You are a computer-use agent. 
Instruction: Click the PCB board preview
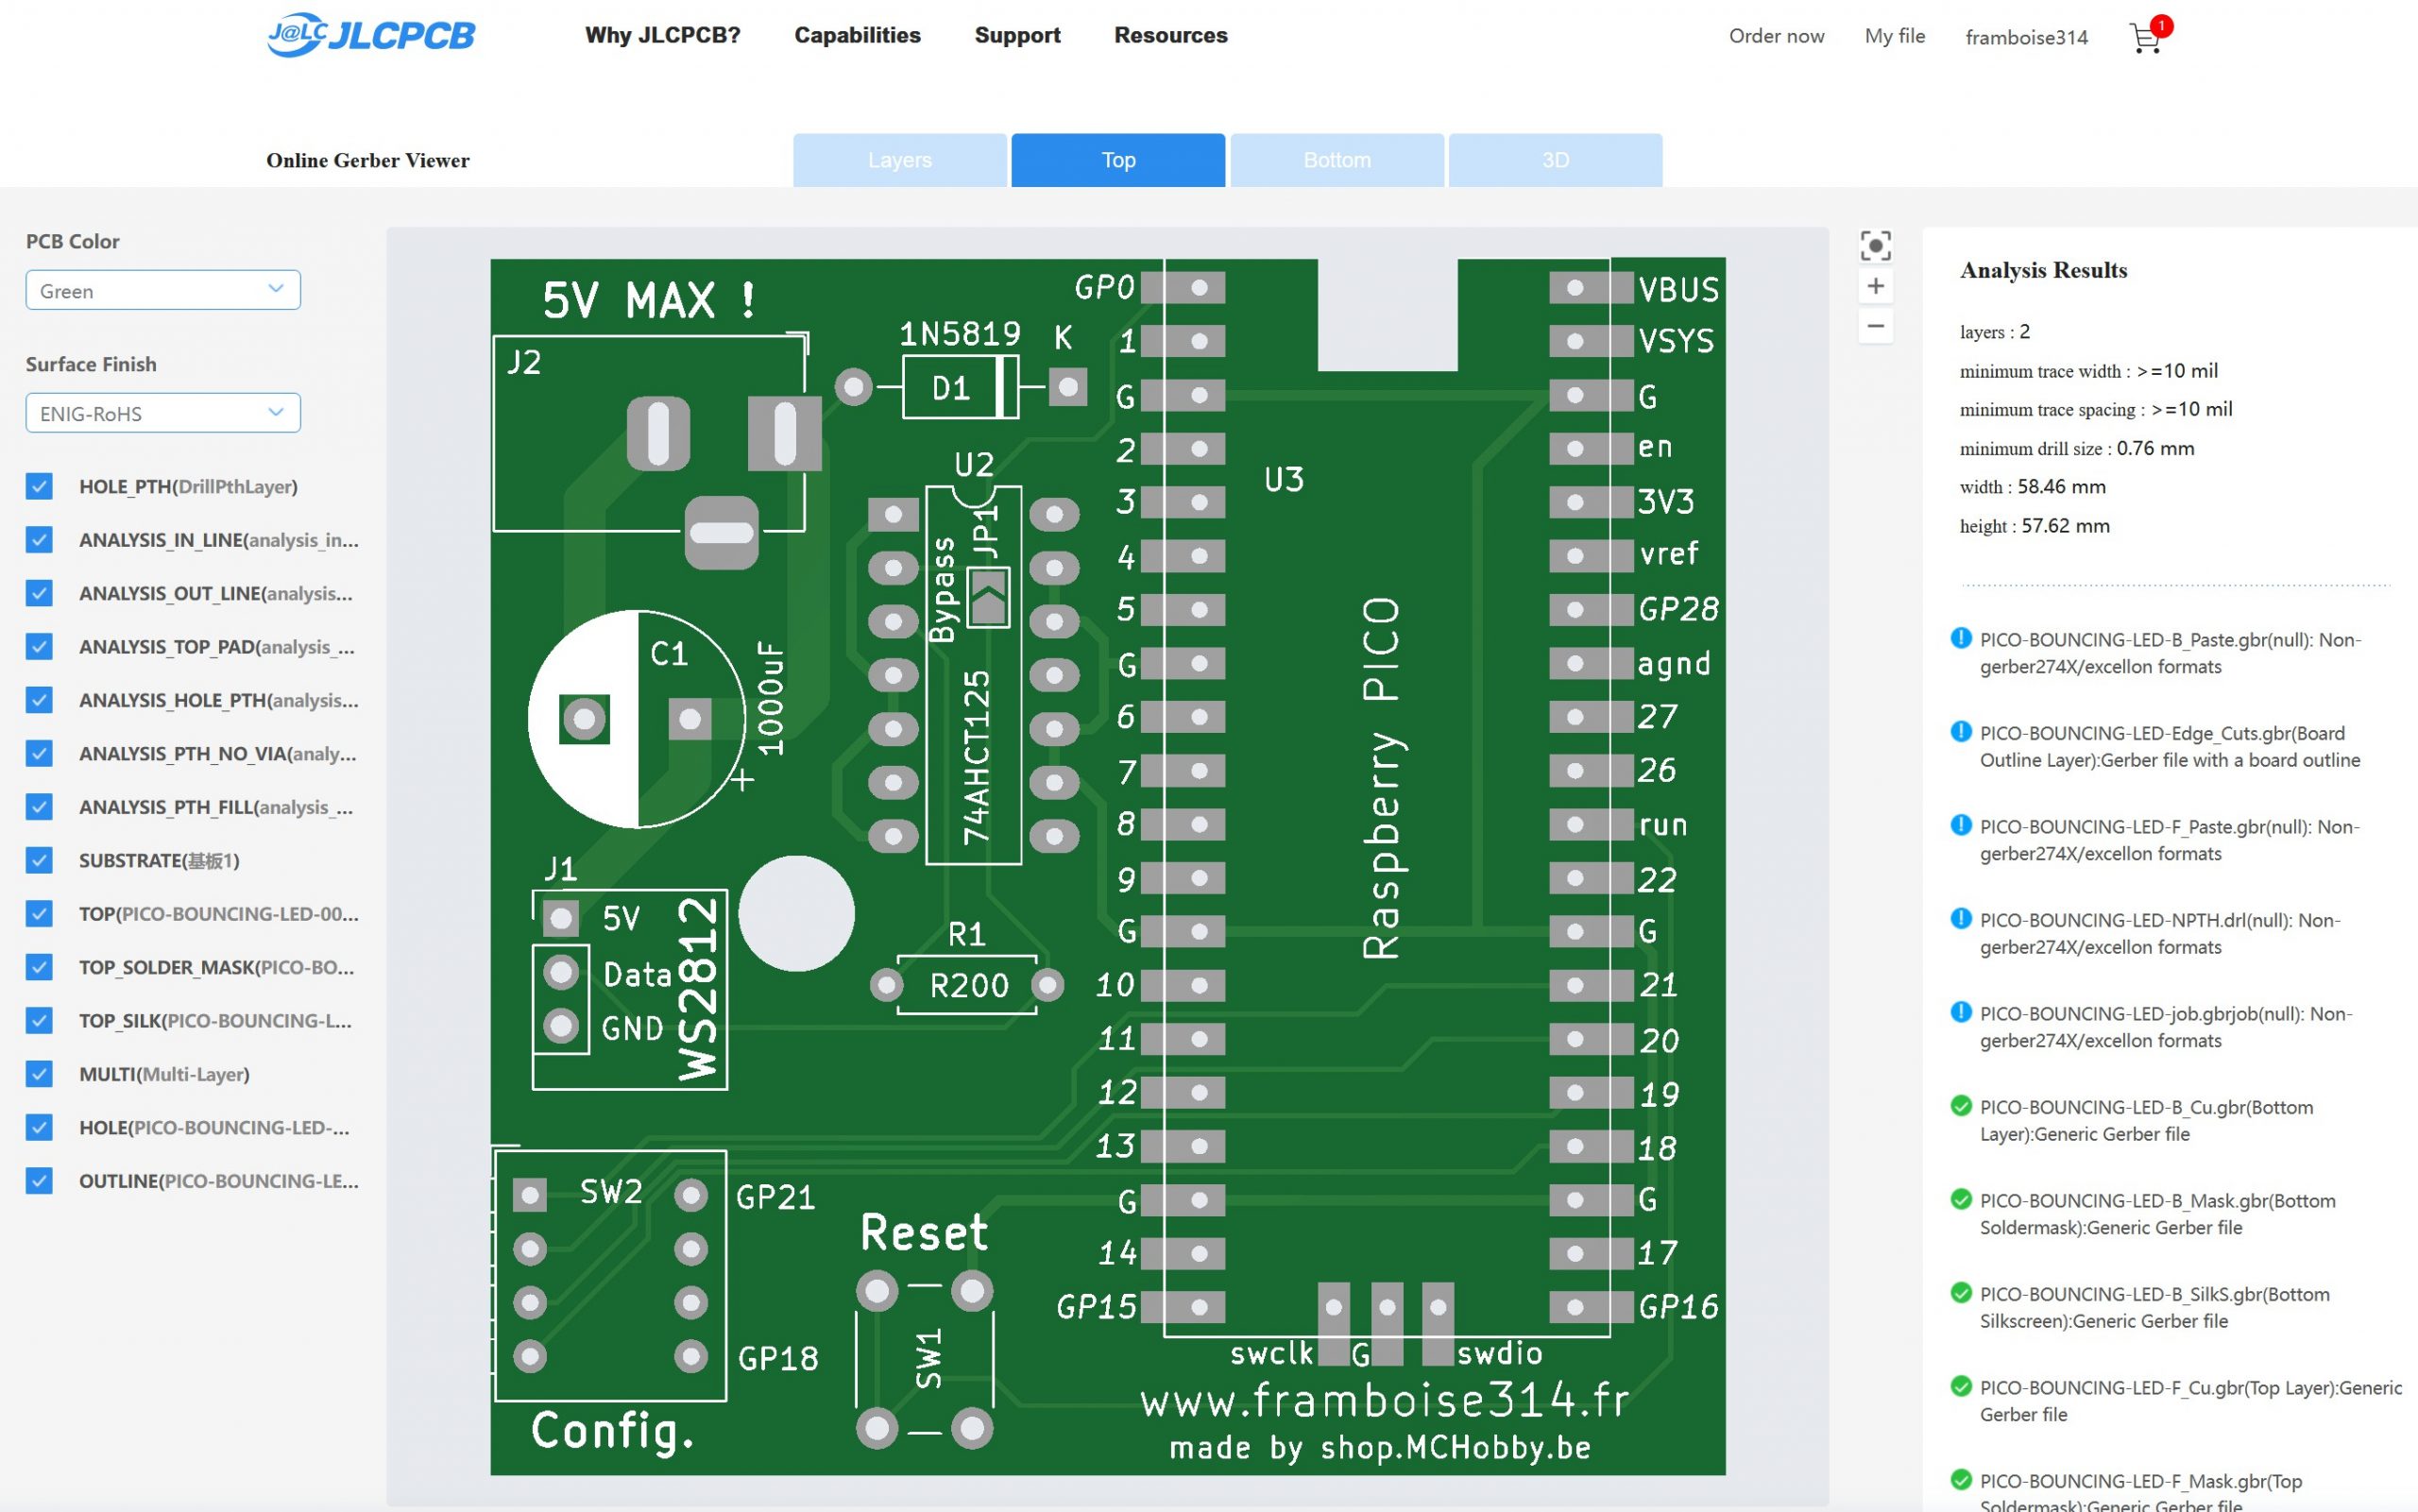click(x=1107, y=866)
